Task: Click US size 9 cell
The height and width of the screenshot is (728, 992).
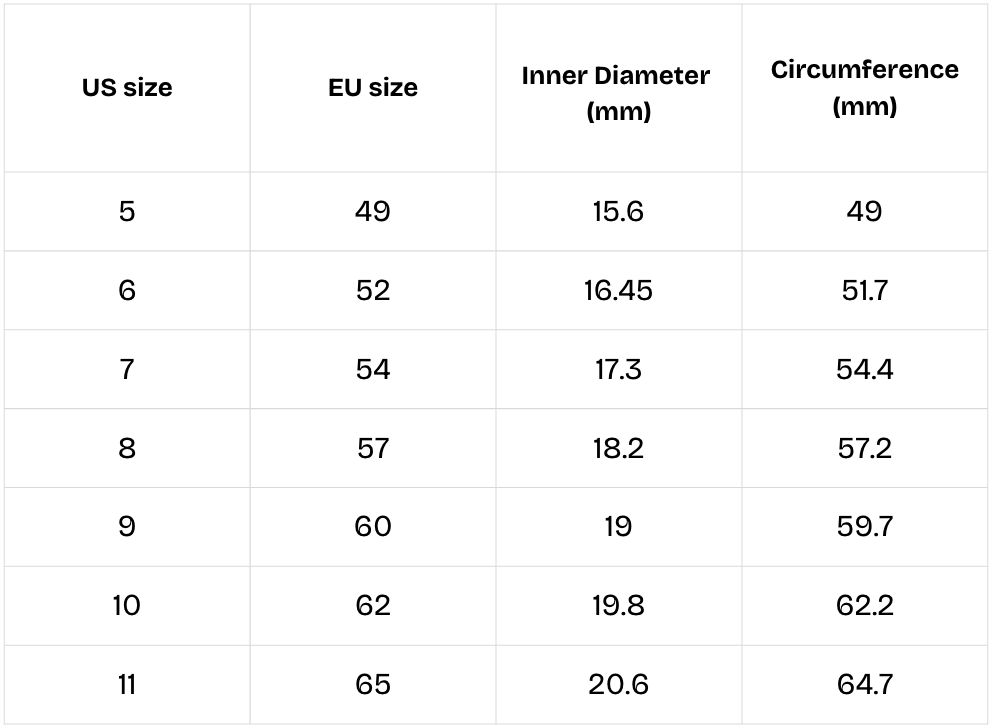Action: point(127,527)
